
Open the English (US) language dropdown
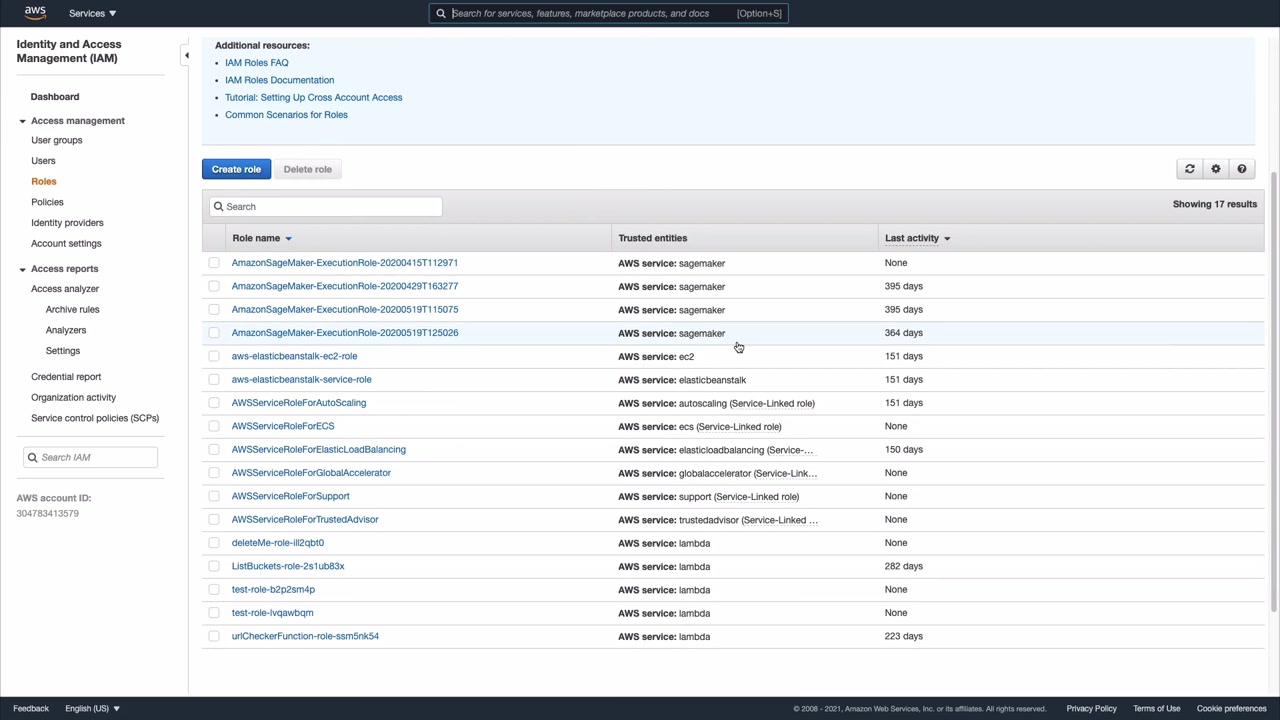coord(92,708)
